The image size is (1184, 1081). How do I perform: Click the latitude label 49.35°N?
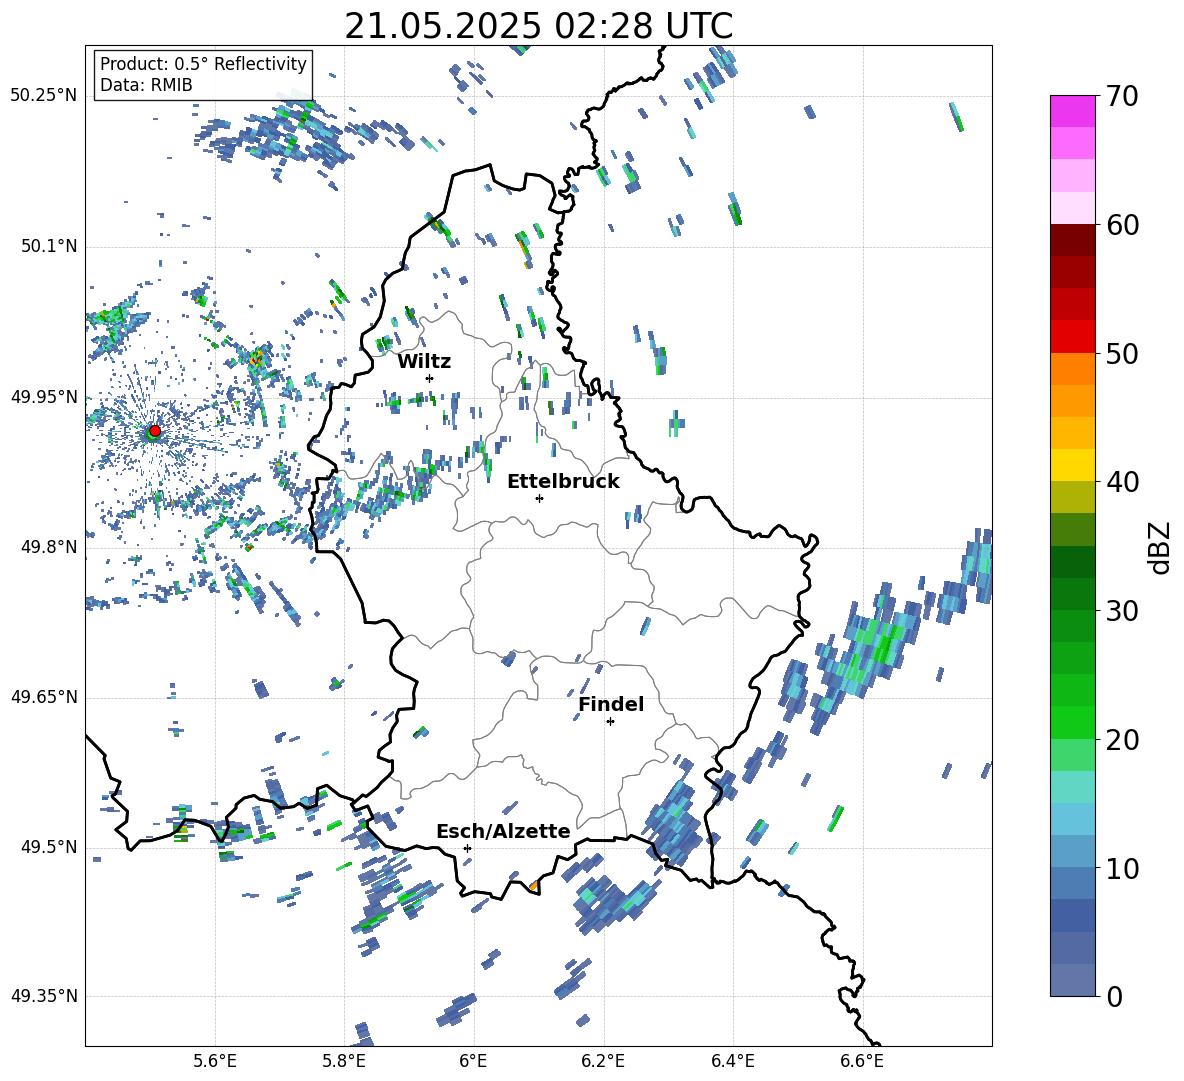[44, 996]
